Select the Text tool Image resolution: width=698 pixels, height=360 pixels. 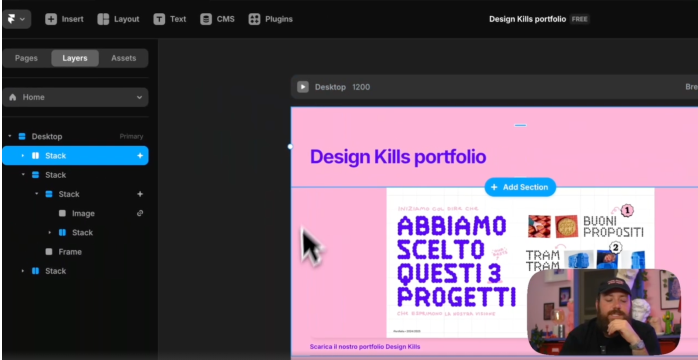click(170, 19)
